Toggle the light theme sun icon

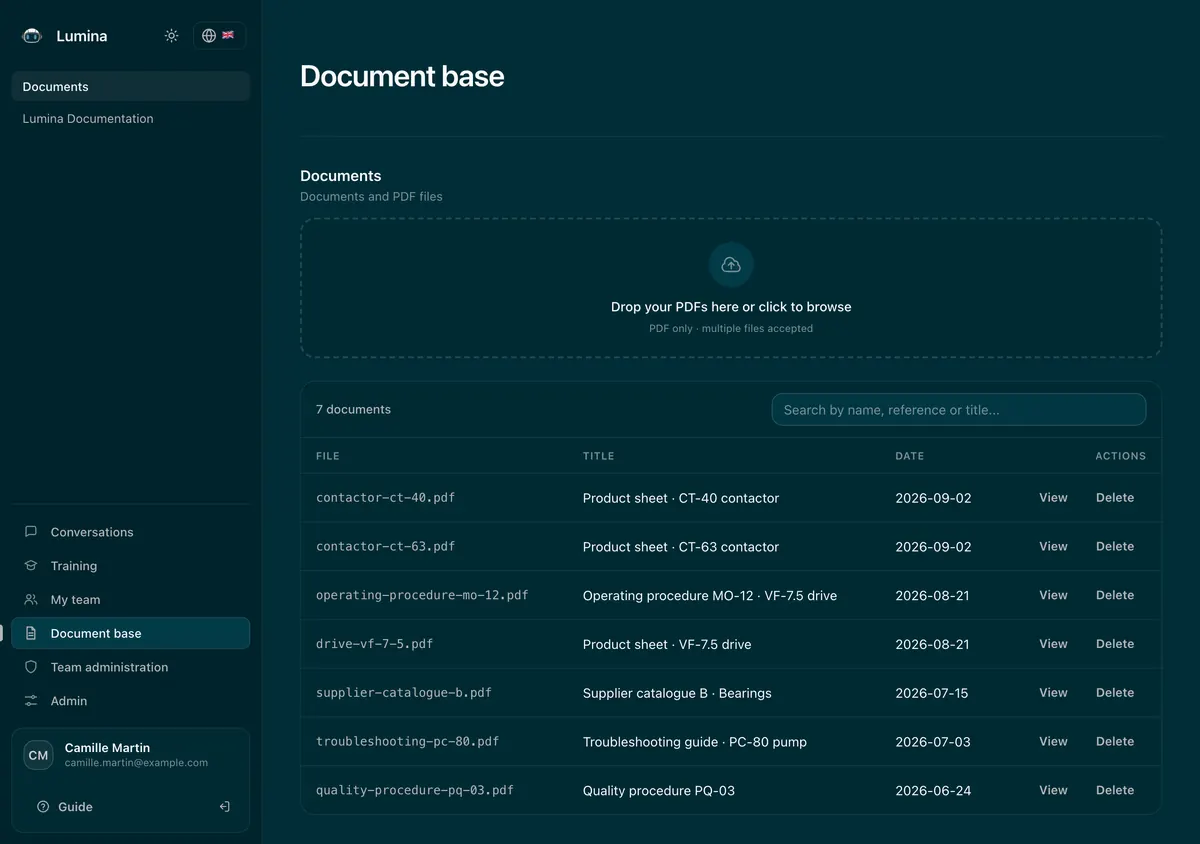pos(172,36)
